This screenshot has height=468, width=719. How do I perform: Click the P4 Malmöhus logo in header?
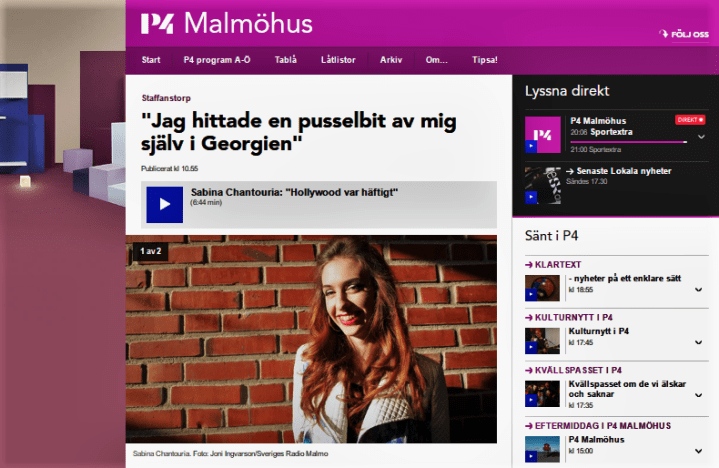pos(227,23)
